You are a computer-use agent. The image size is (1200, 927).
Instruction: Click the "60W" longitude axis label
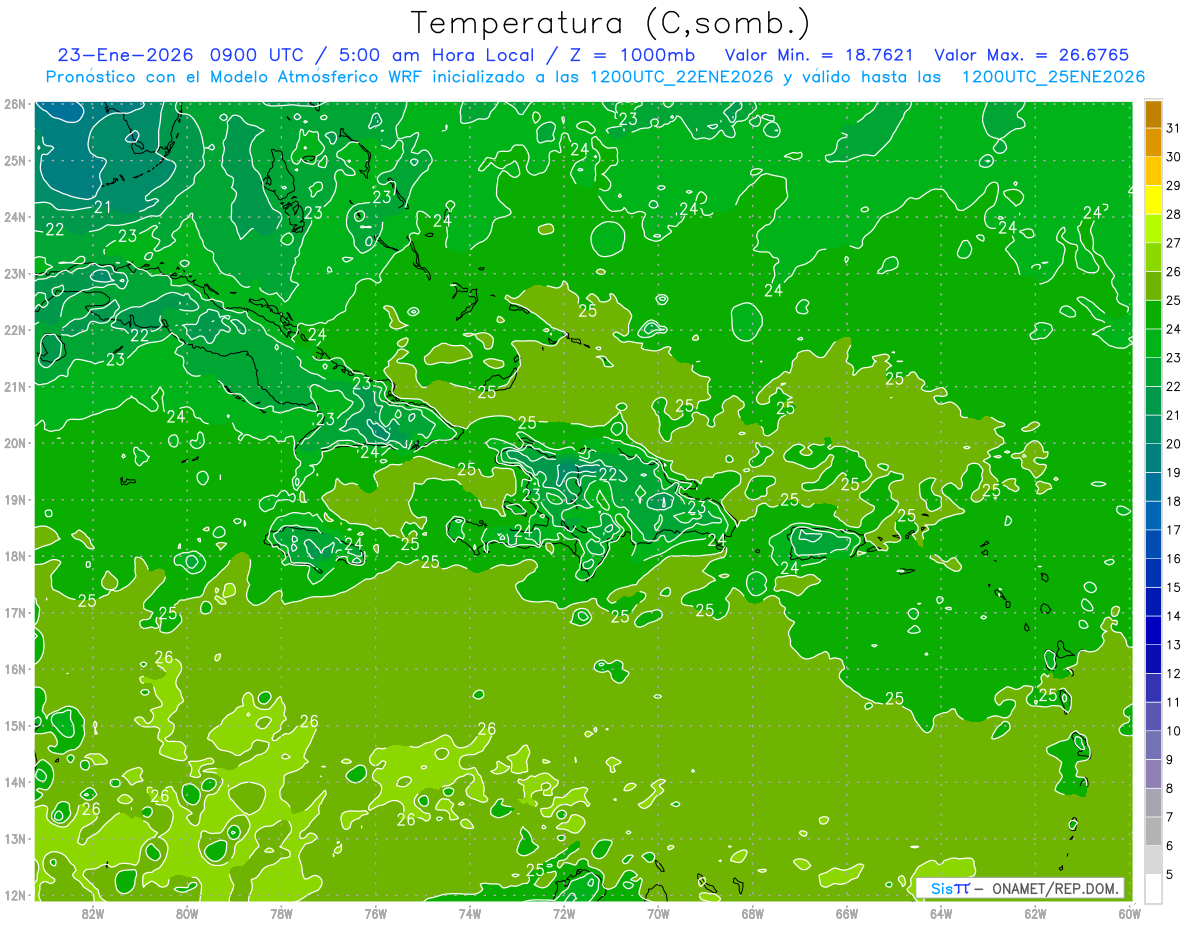(1130, 913)
